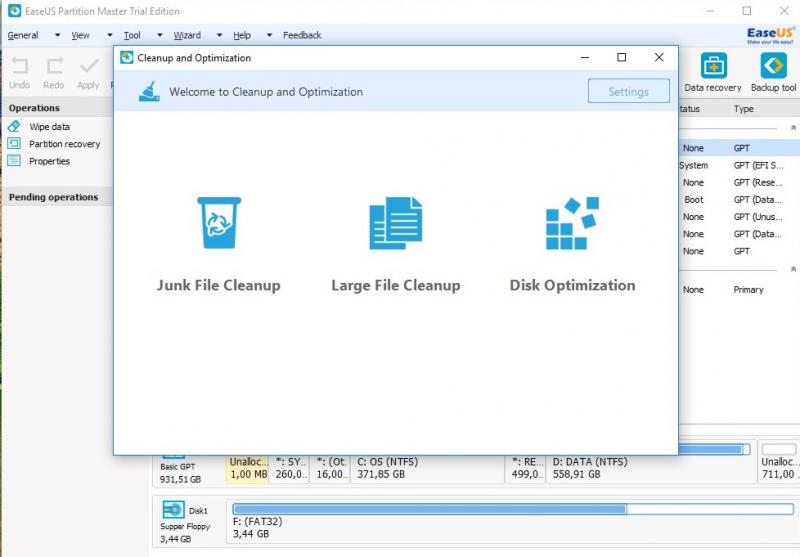Click the EaseUS logo at top right
The image size is (800, 557).
pyautogui.click(x=770, y=35)
